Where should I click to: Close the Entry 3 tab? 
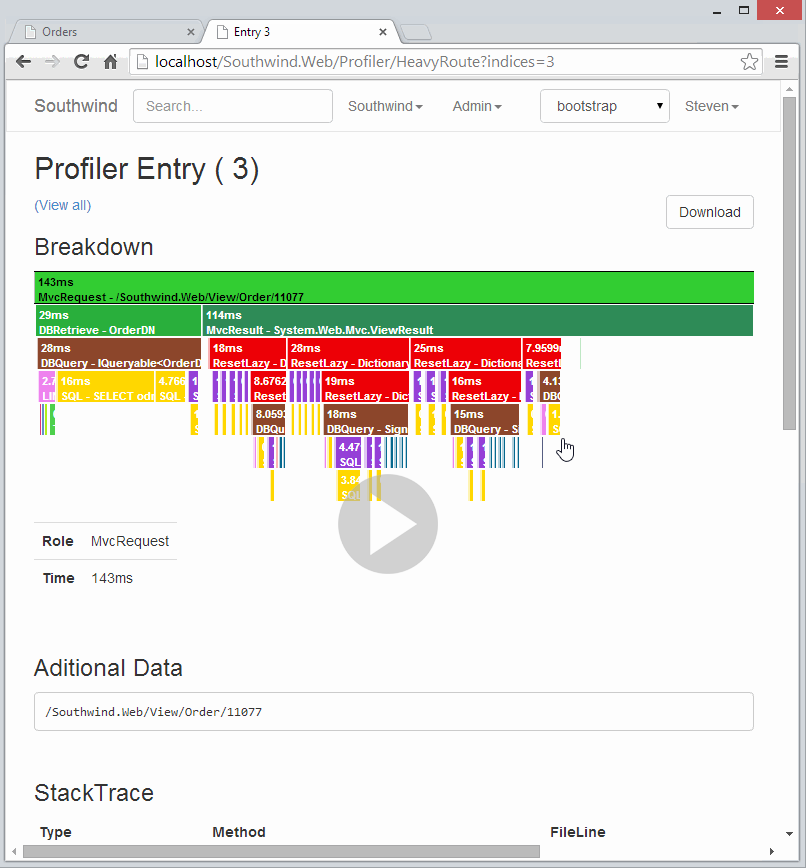point(385,32)
